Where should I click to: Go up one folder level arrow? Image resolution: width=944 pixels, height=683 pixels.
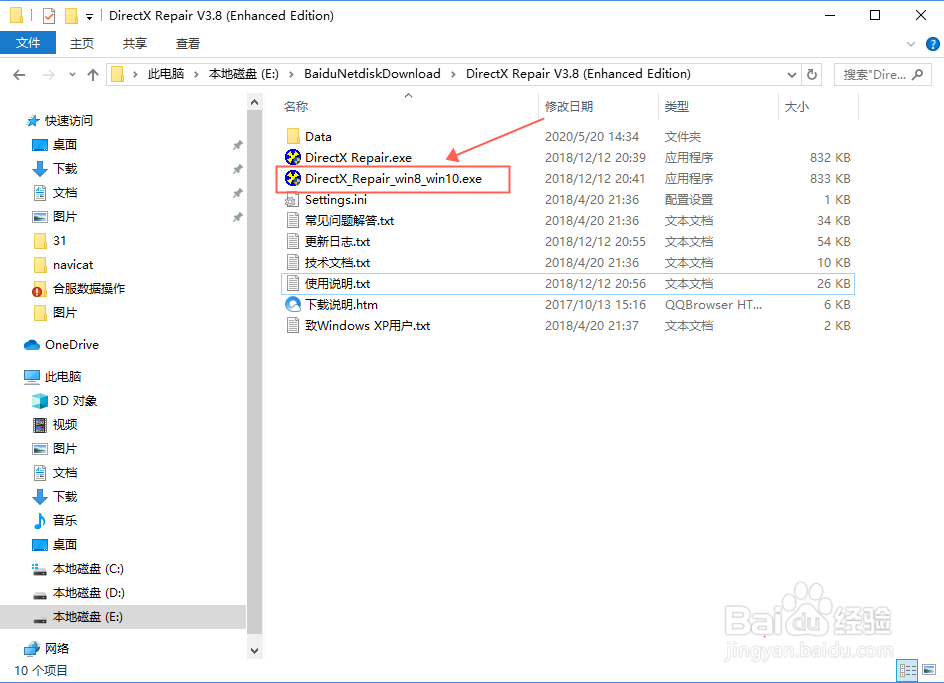[x=93, y=75]
